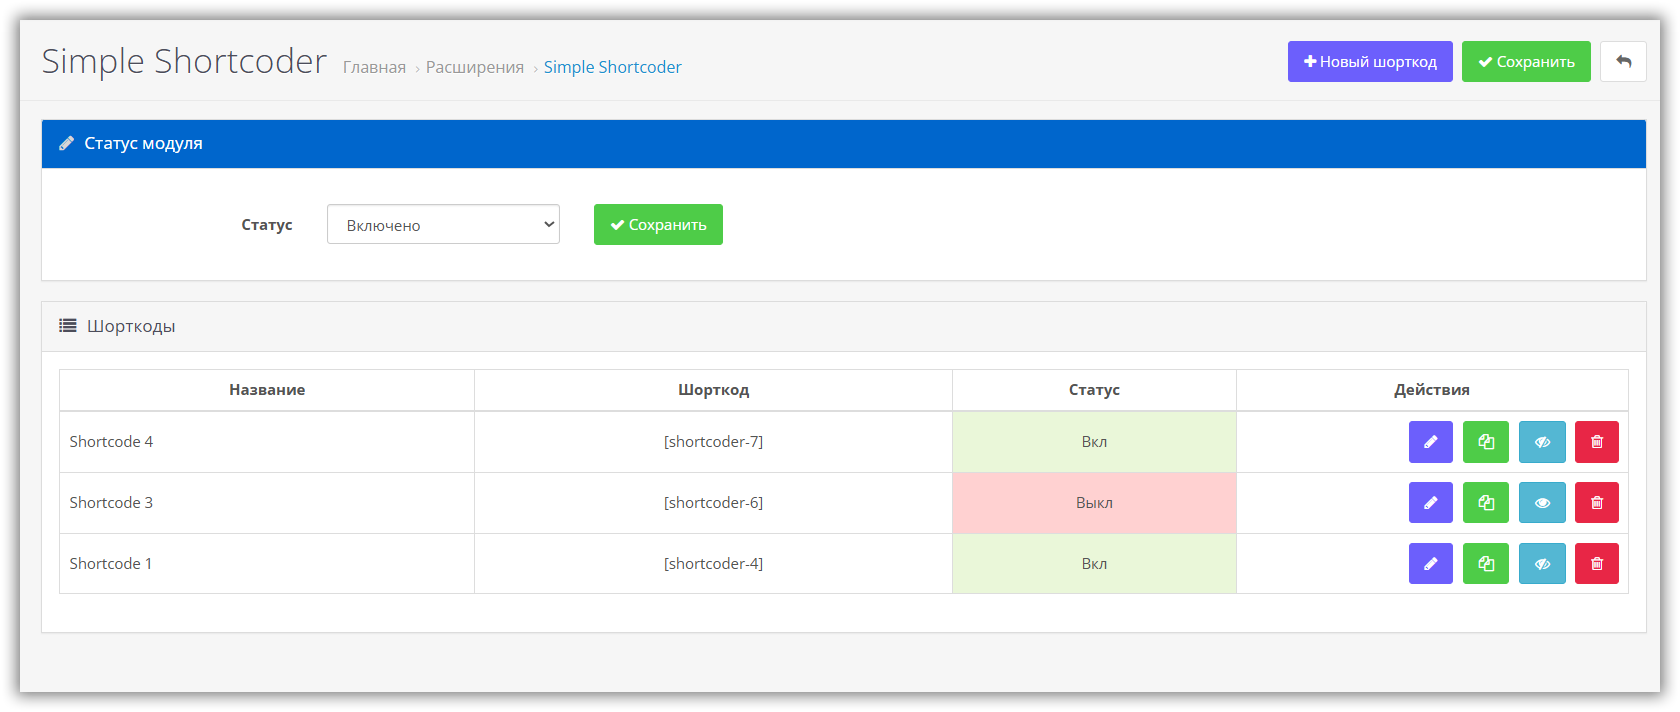Delete Shortcode 3 with trash icon
This screenshot has width=1680, height=712.
tap(1596, 503)
